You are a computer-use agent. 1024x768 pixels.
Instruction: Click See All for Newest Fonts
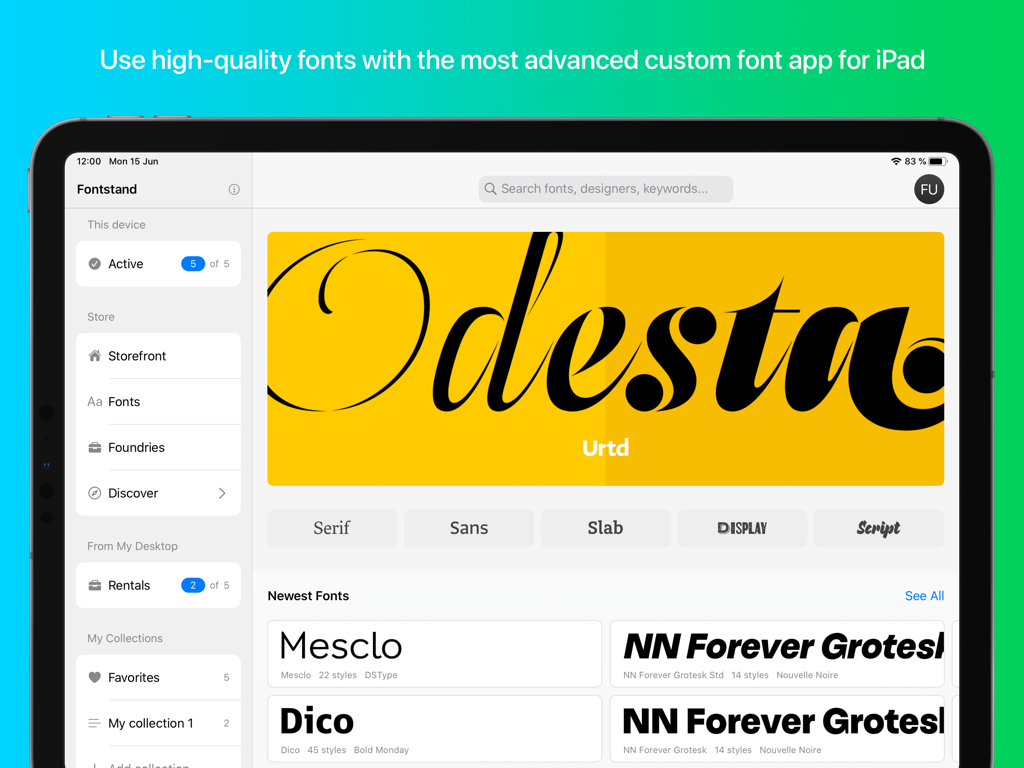coord(924,596)
